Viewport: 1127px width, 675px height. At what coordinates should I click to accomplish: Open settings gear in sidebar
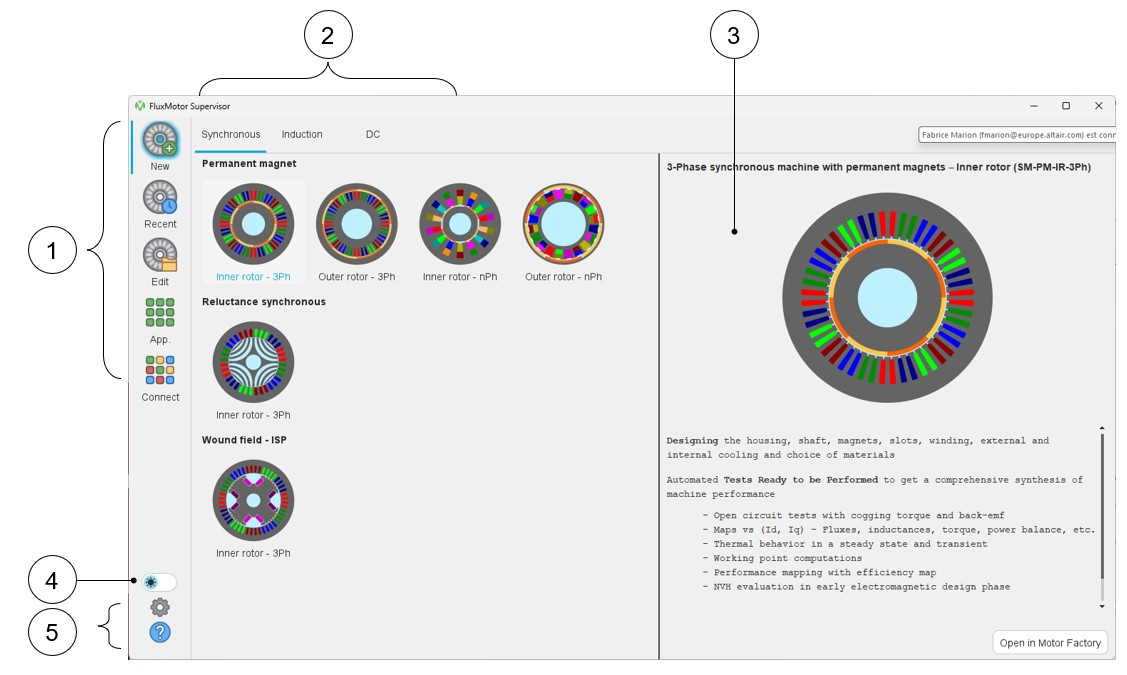[x=160, y=607]
